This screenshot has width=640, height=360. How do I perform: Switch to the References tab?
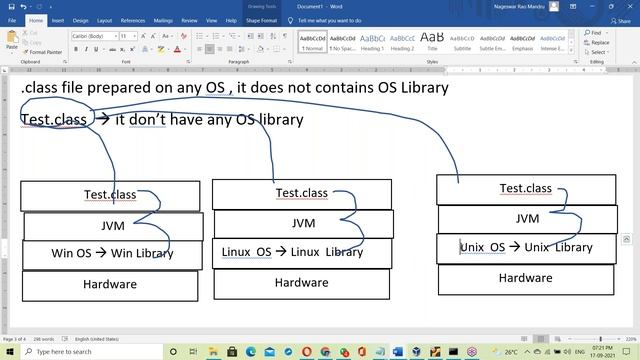coord(133,20)
